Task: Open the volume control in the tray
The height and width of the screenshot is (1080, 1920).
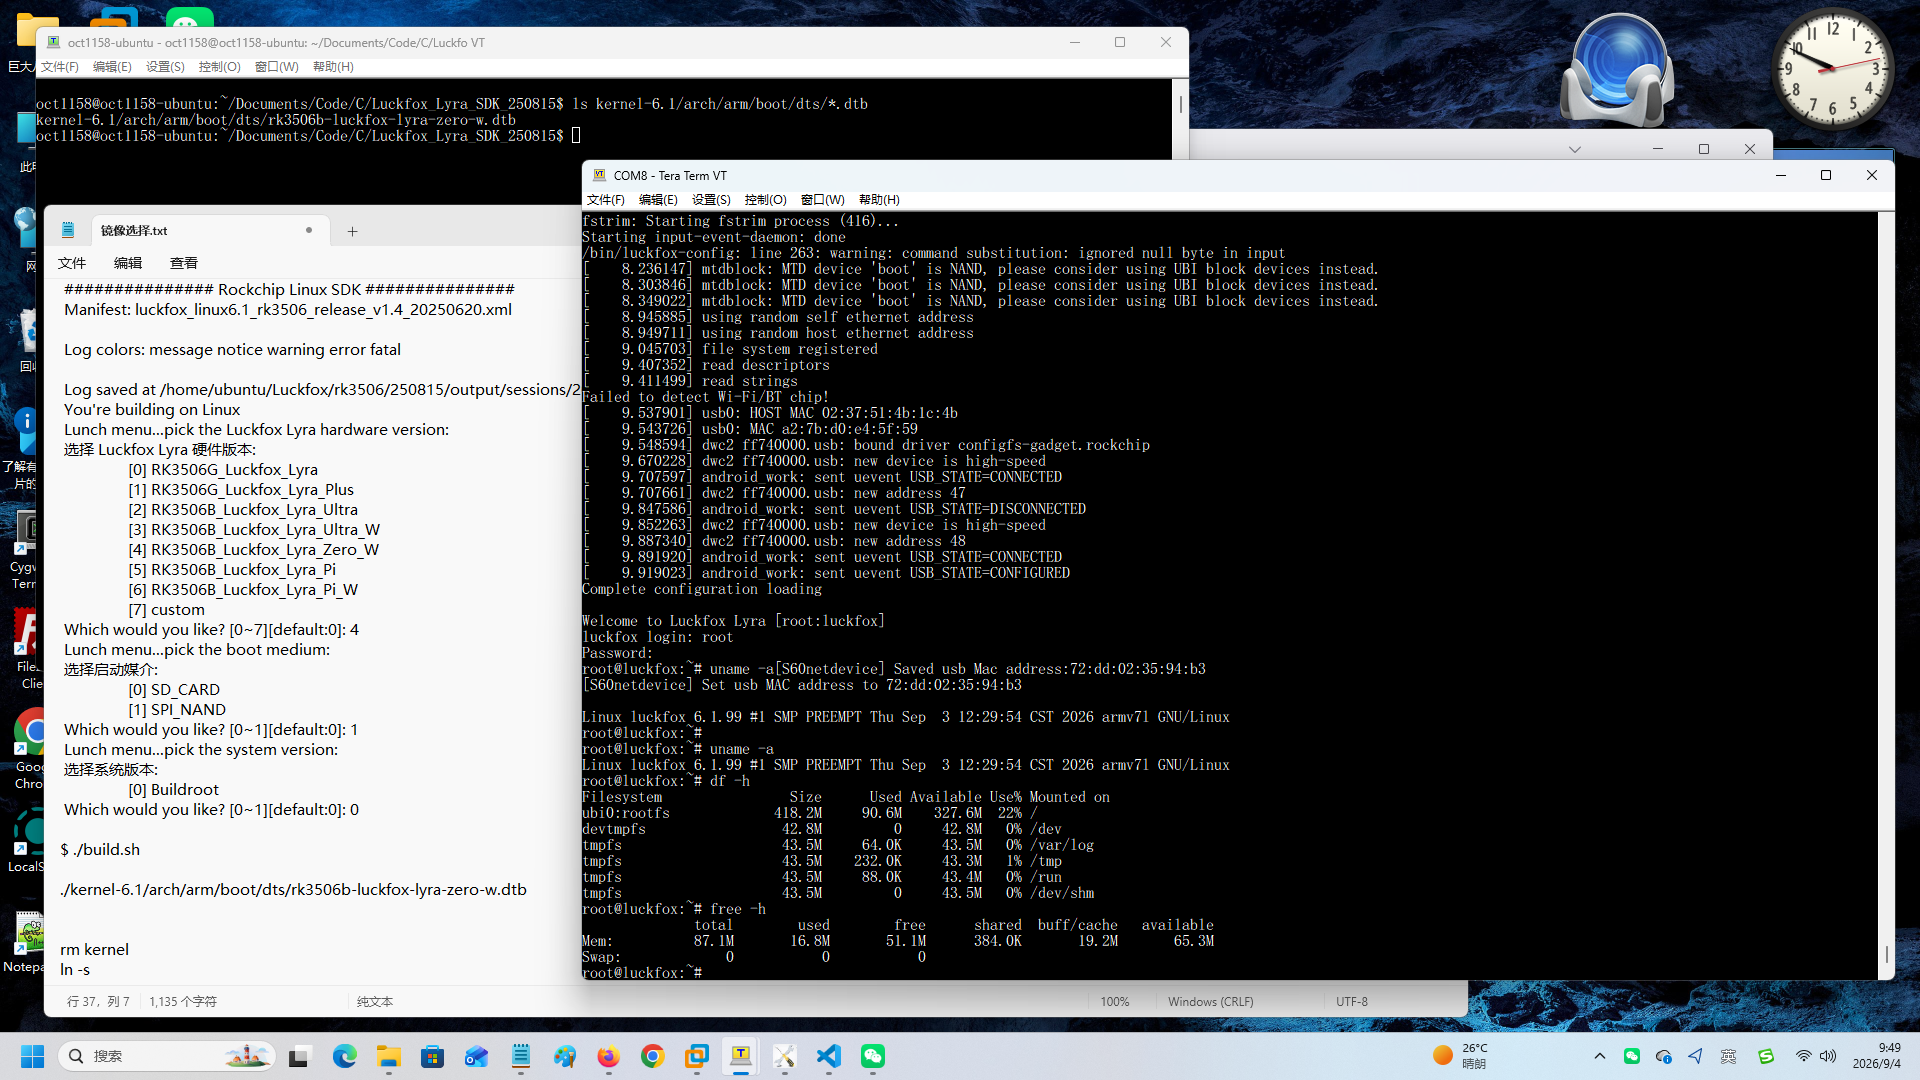Action: pos(1828,1056)
